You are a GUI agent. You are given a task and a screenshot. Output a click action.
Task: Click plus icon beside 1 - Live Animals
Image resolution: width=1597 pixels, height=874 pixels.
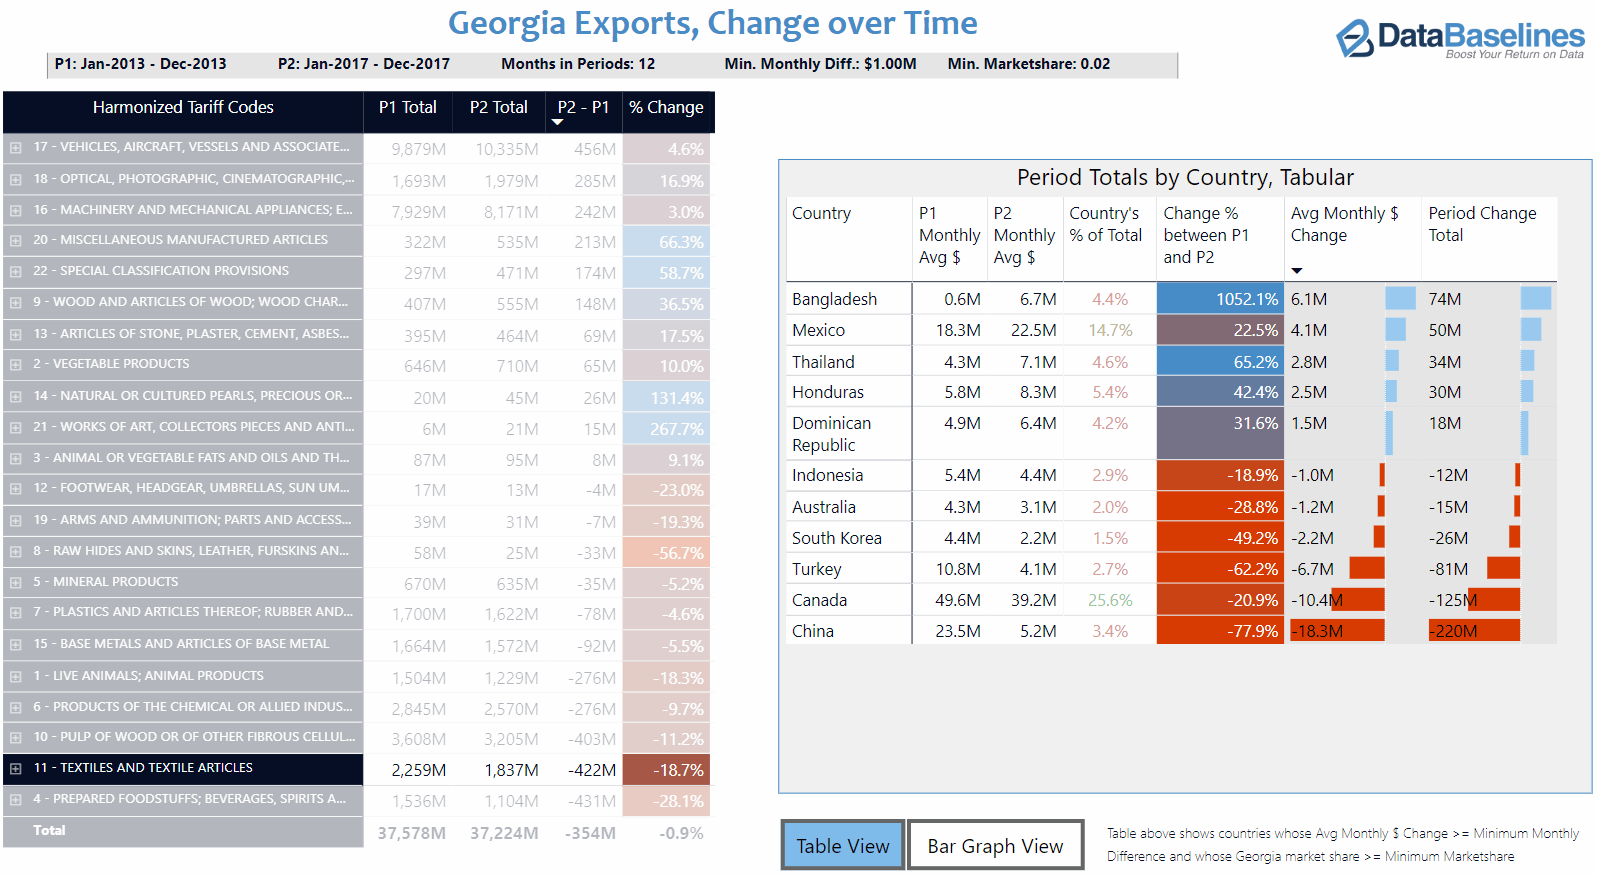click(16, 677)
